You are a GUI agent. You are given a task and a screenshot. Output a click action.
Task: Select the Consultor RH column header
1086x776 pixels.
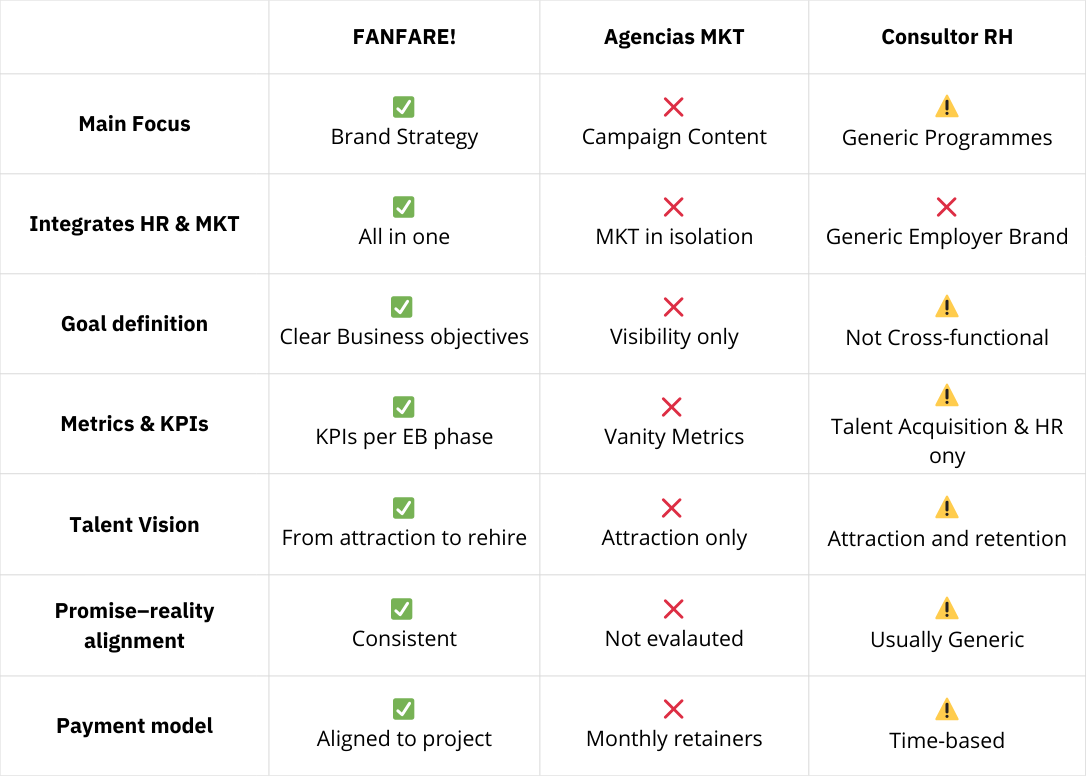(x=946, y=37)
